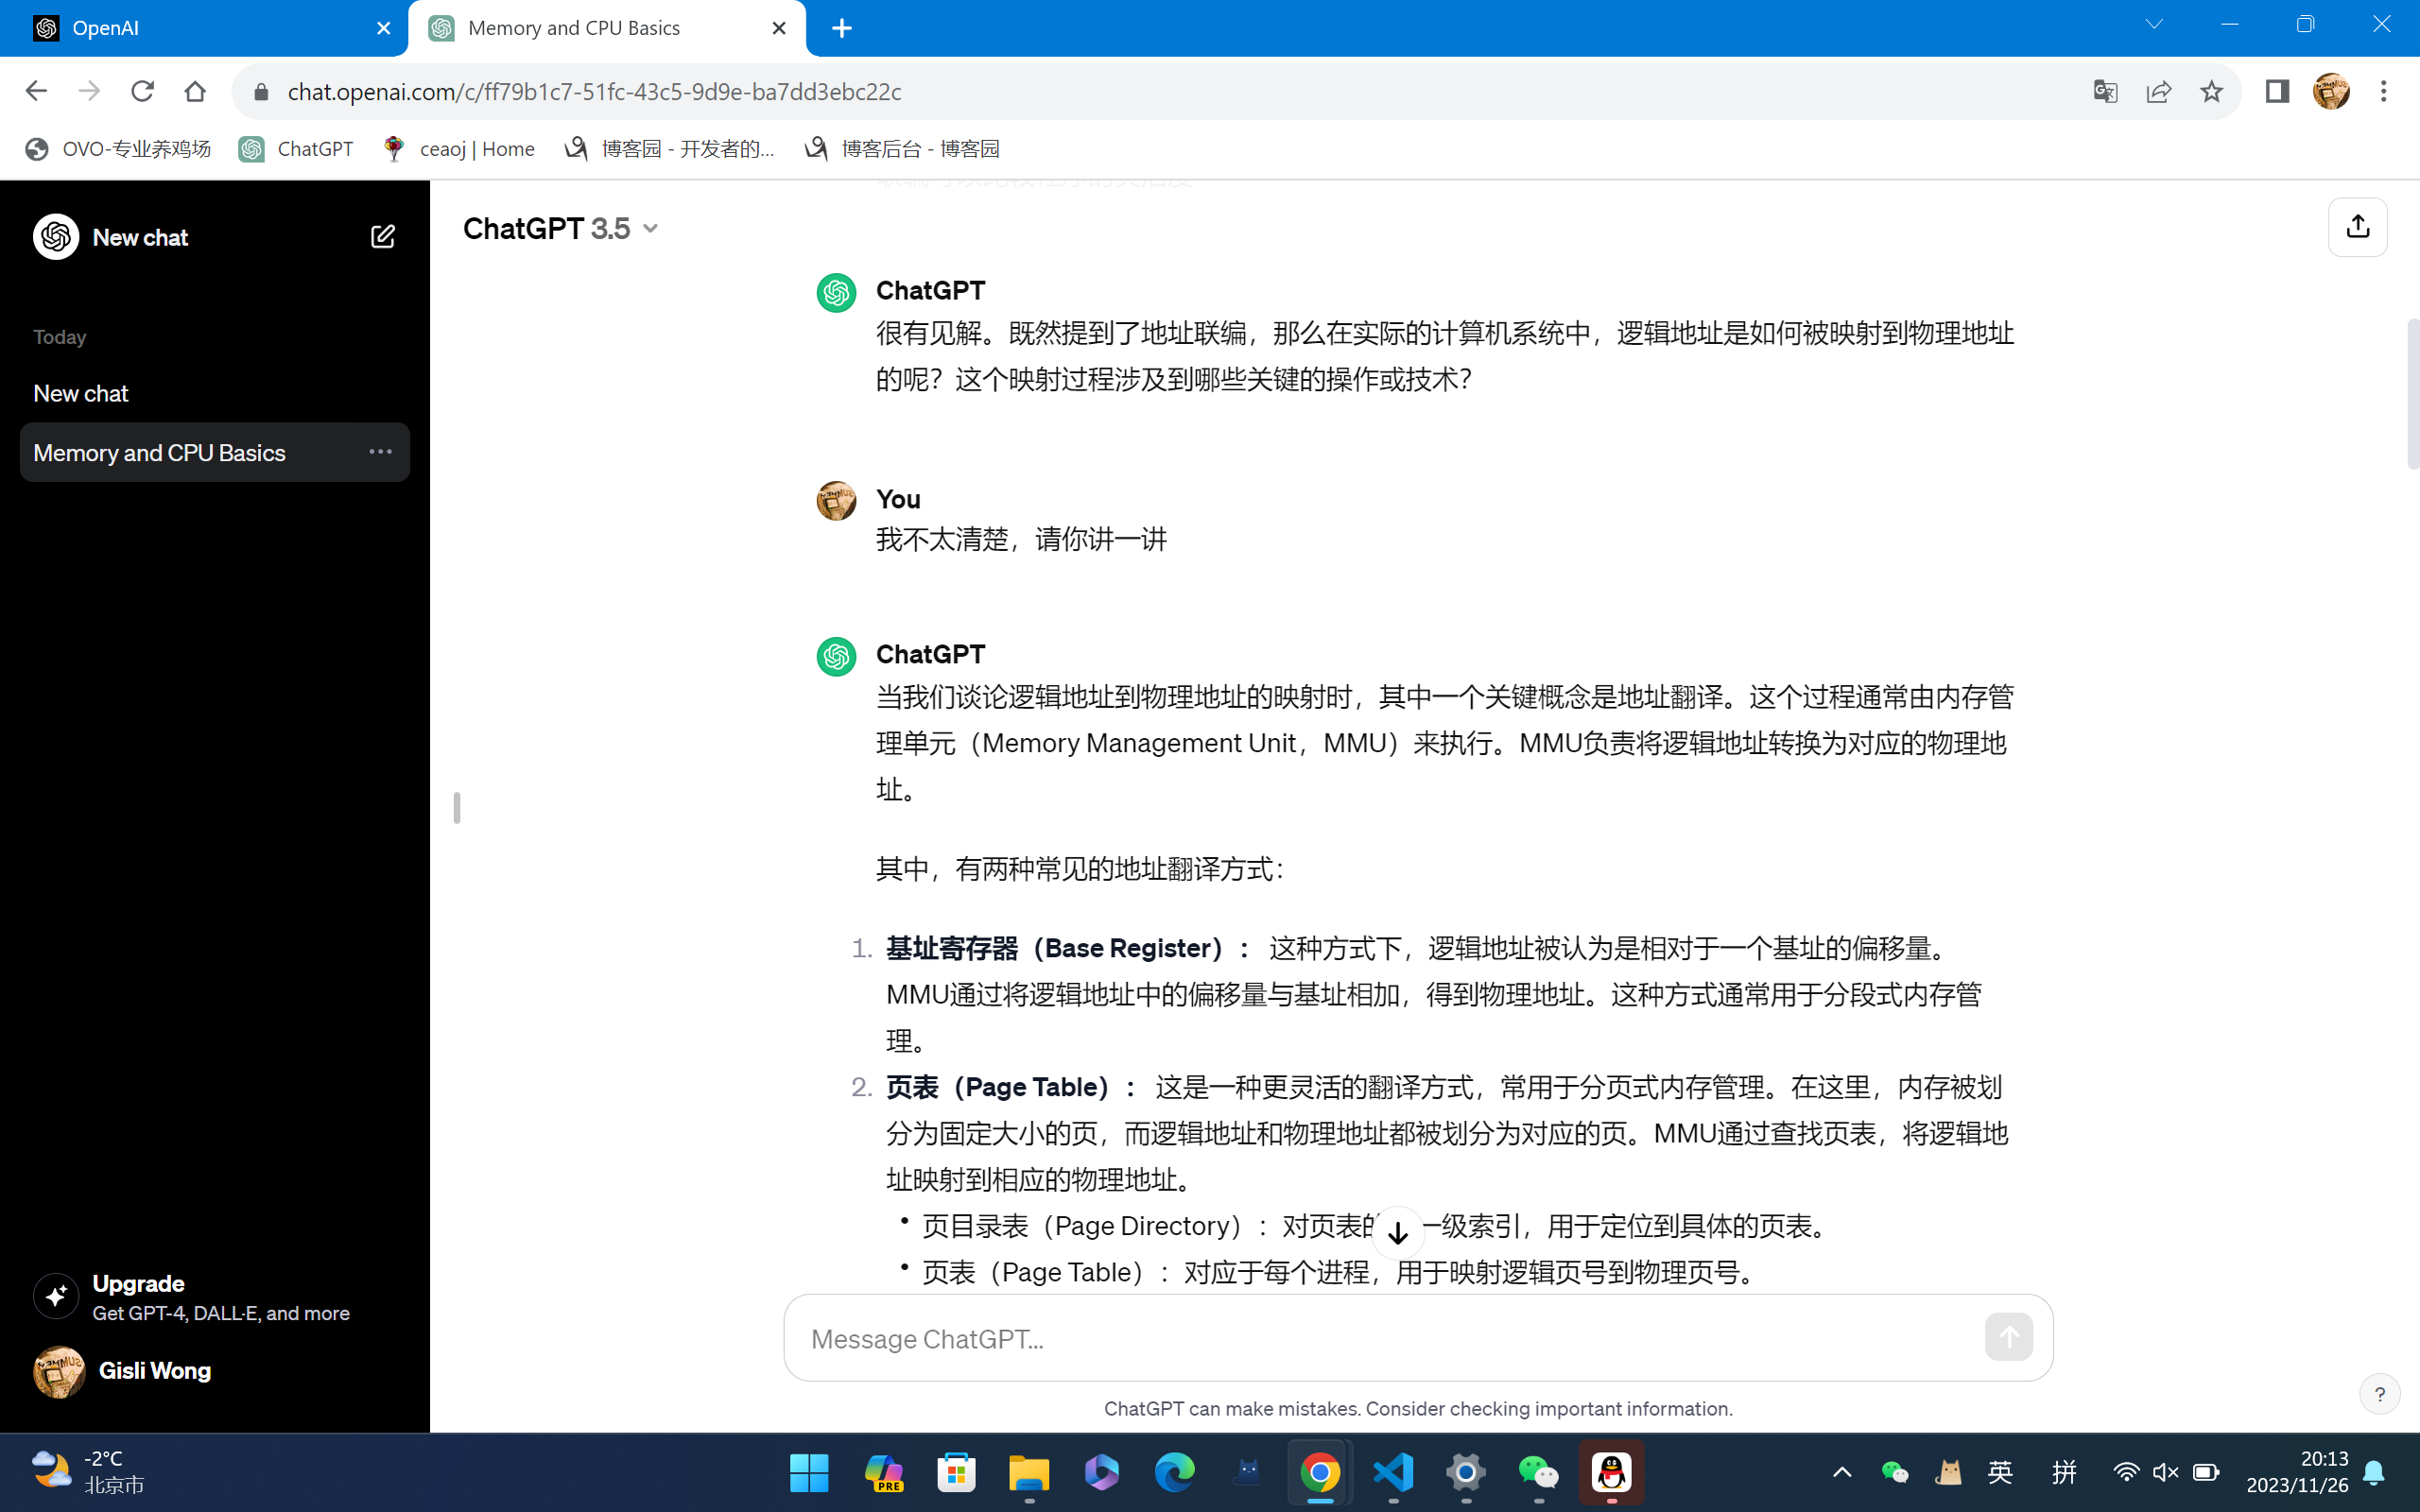
Task: Click the share page icon in address bar
Action: point(2158,92)
